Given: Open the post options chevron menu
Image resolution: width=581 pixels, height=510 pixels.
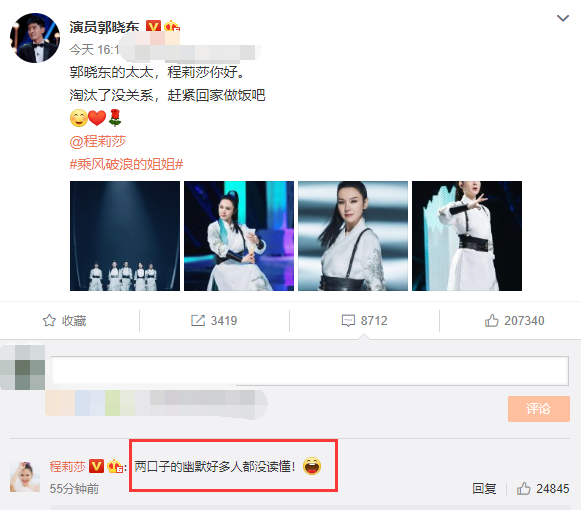Looking at the screenshot, I should pyautogui.click(x=563, y=18).
